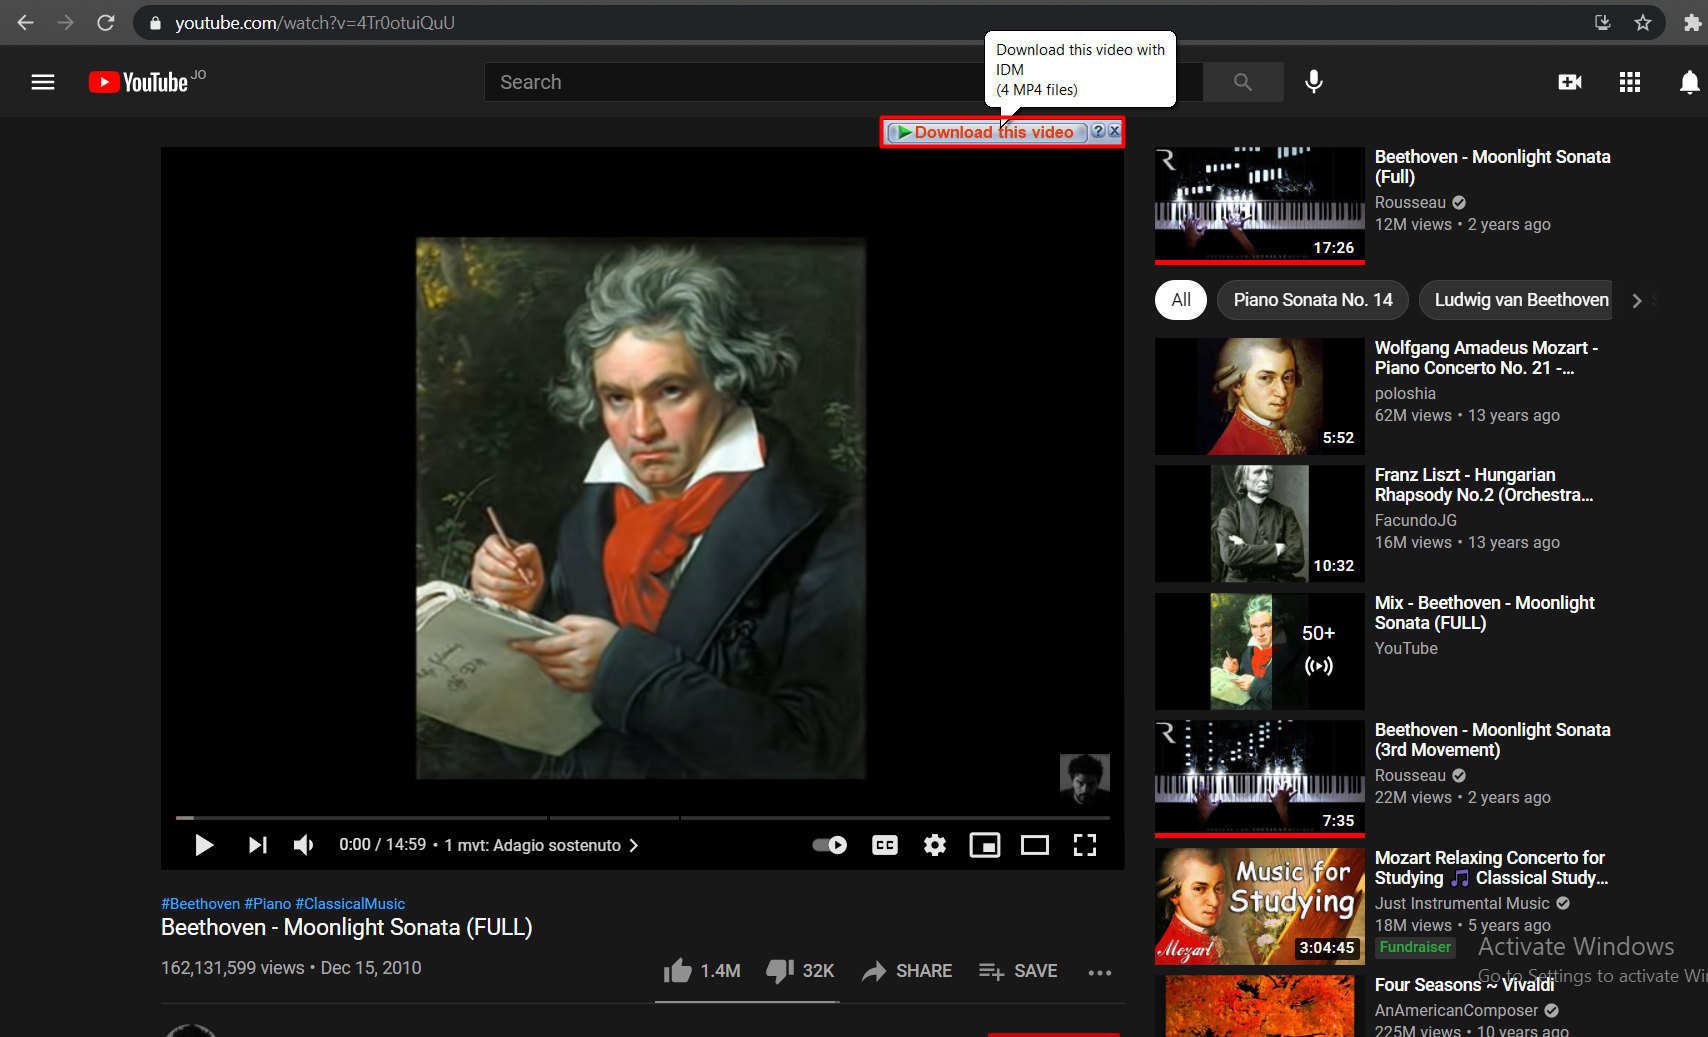1708x1037 pixels.
Task: Open the notifications bell
Action: pyautogui.click(x=1689, y=82)
